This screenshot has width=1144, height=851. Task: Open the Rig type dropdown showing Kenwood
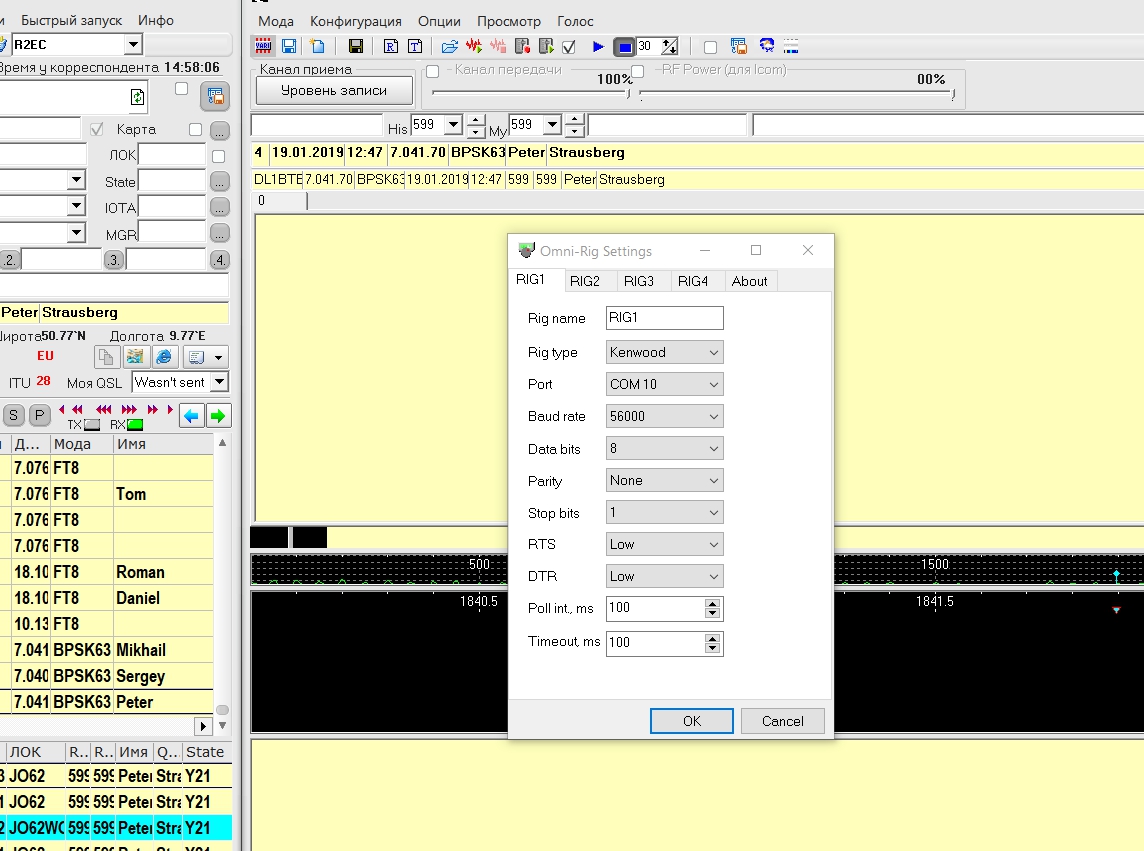664,352
